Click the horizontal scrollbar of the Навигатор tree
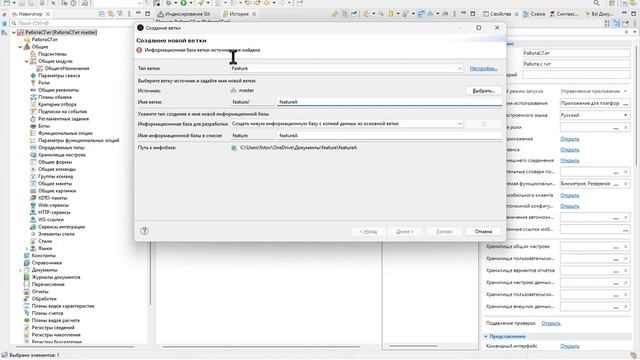 (75, 347)
